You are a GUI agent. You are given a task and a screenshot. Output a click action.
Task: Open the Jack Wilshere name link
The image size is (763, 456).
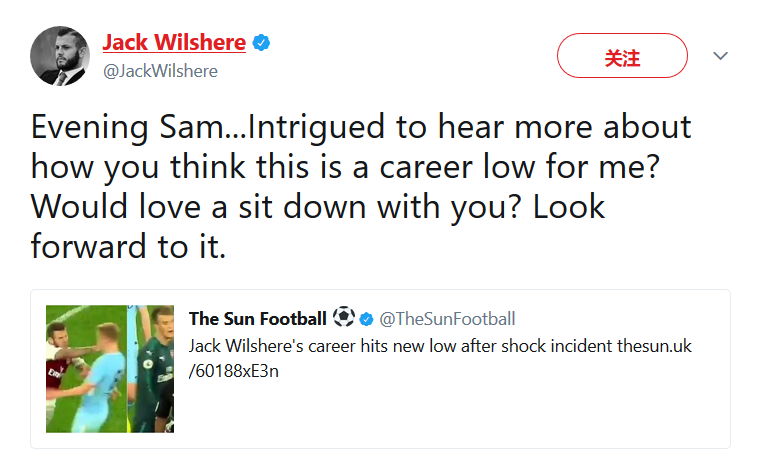[x=174, y=43]
